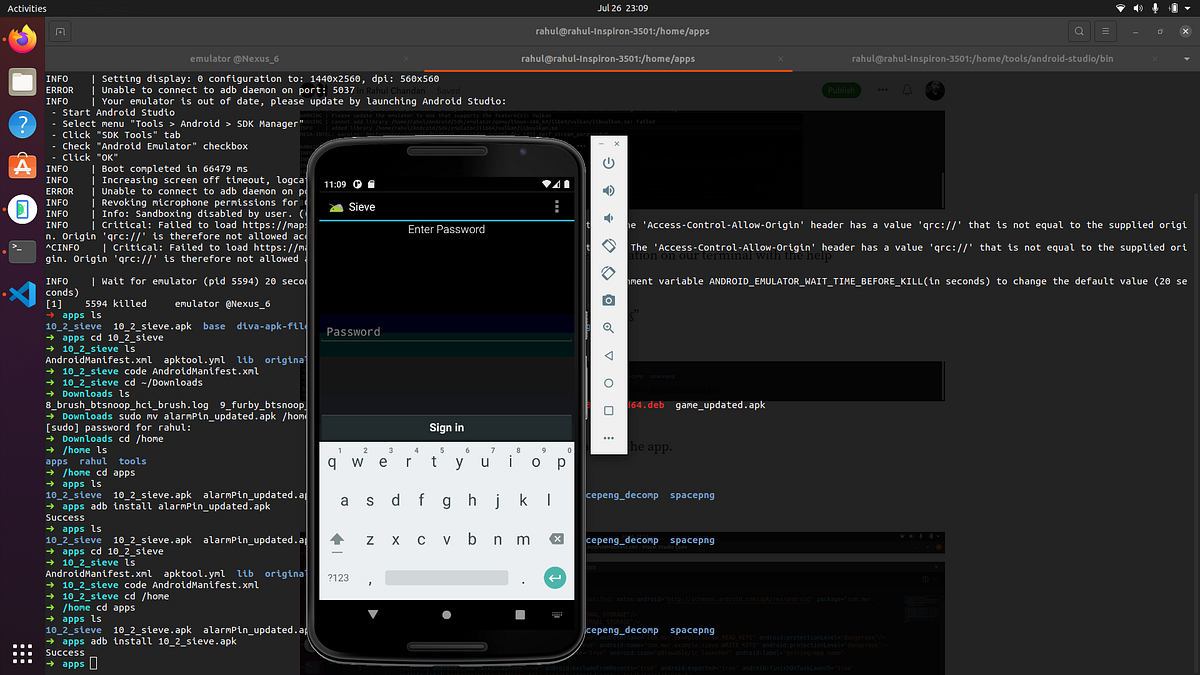The width and height of the screenshot is (1200, 675).
Task: Switch keyboard to symbols with ?123 key
Action: [x=339, y=577]
